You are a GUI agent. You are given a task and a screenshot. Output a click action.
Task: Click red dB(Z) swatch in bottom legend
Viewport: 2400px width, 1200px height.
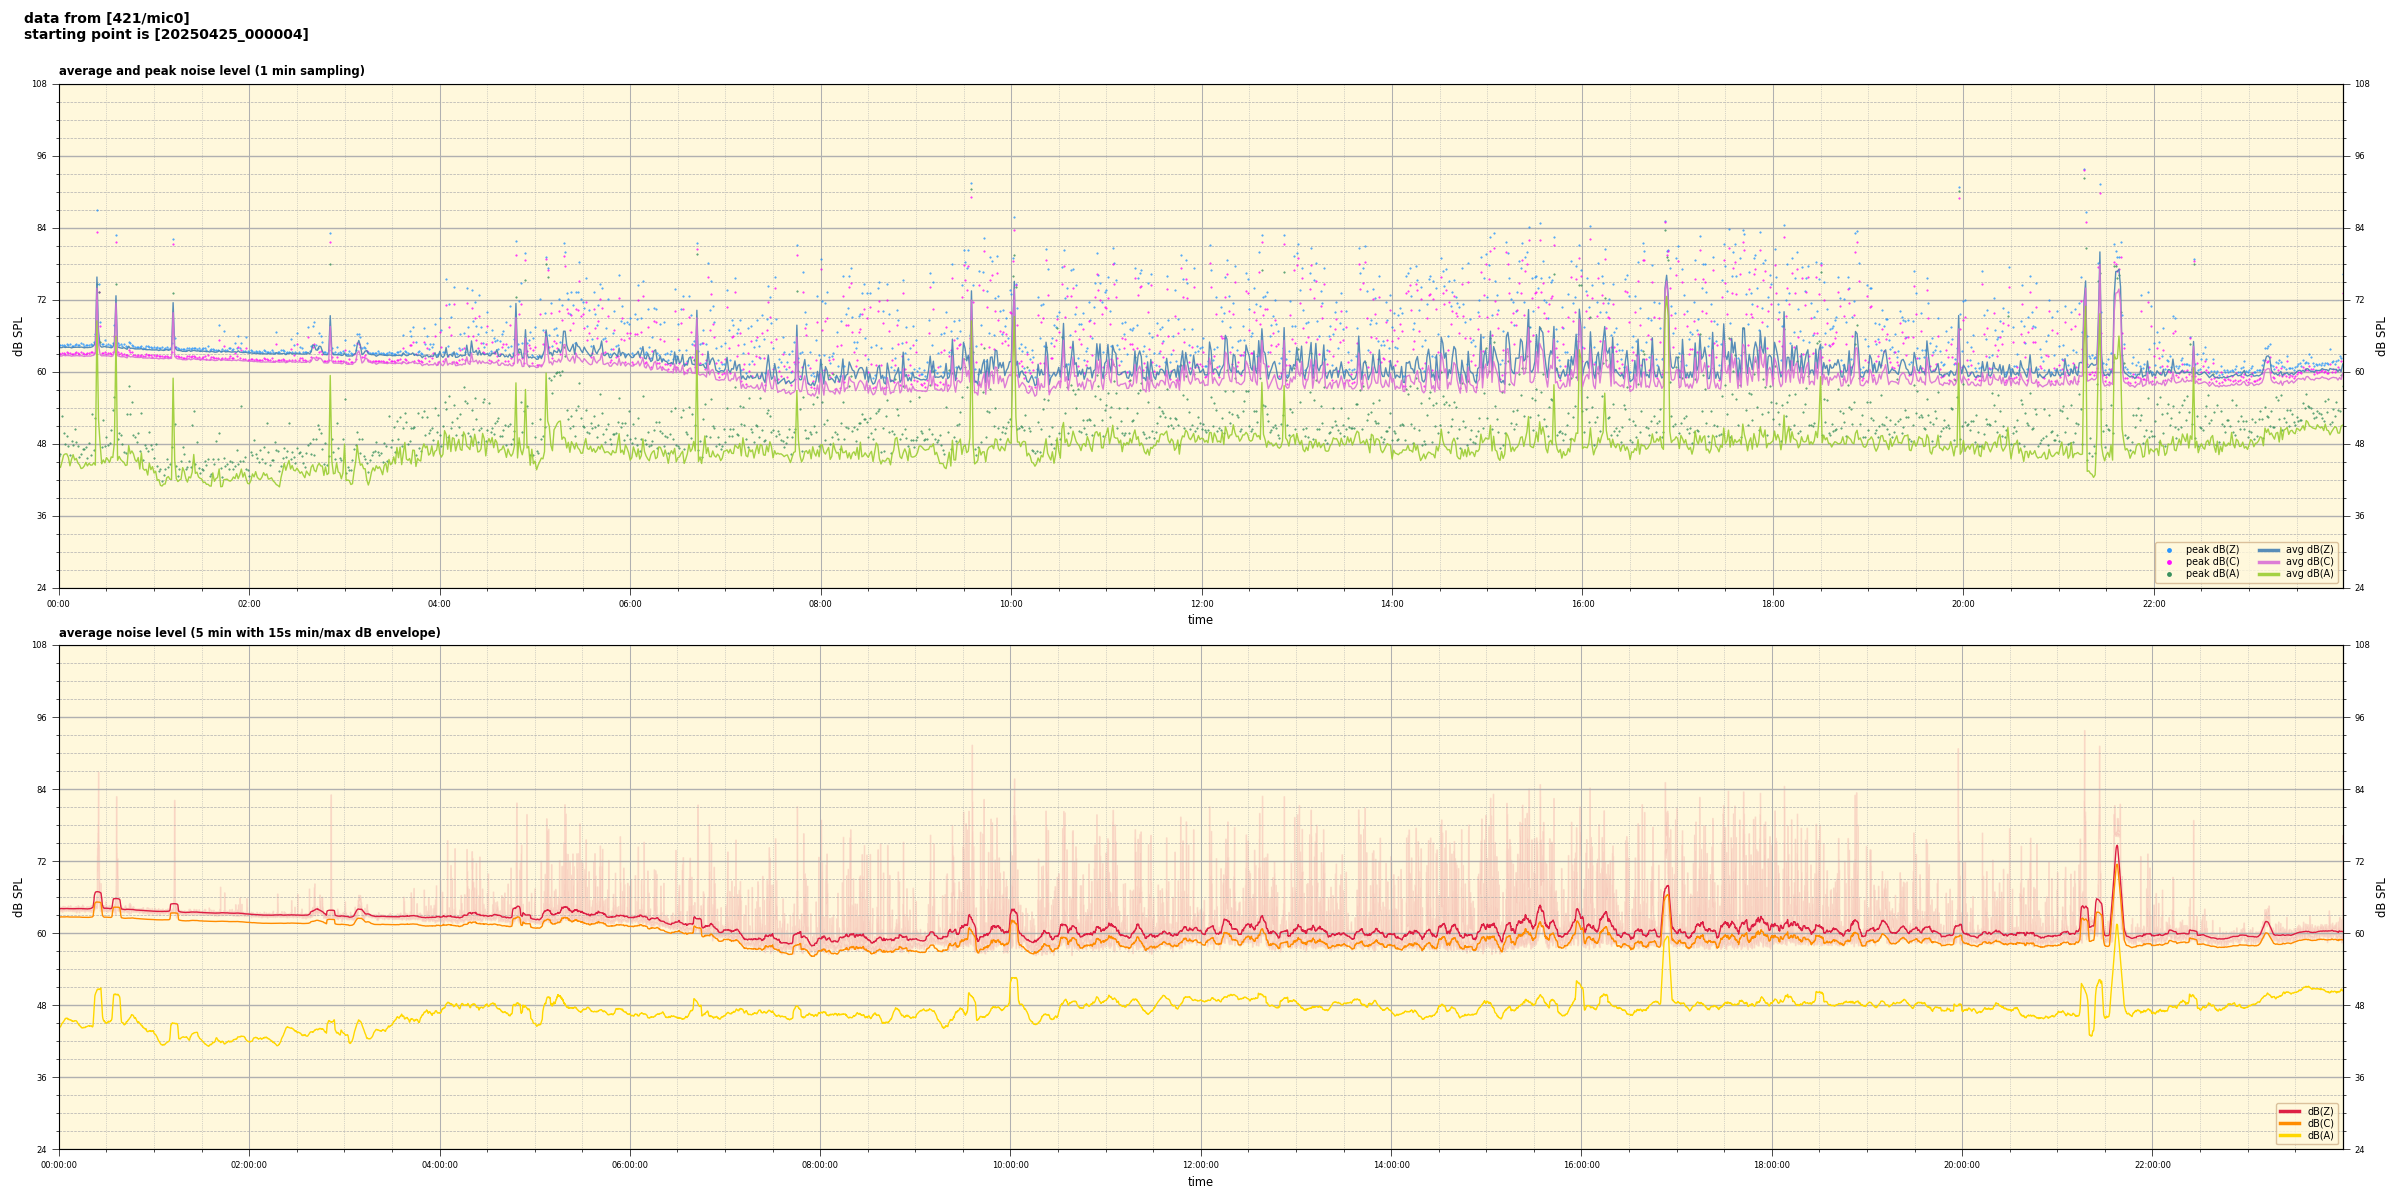tap(2290, 1111)
